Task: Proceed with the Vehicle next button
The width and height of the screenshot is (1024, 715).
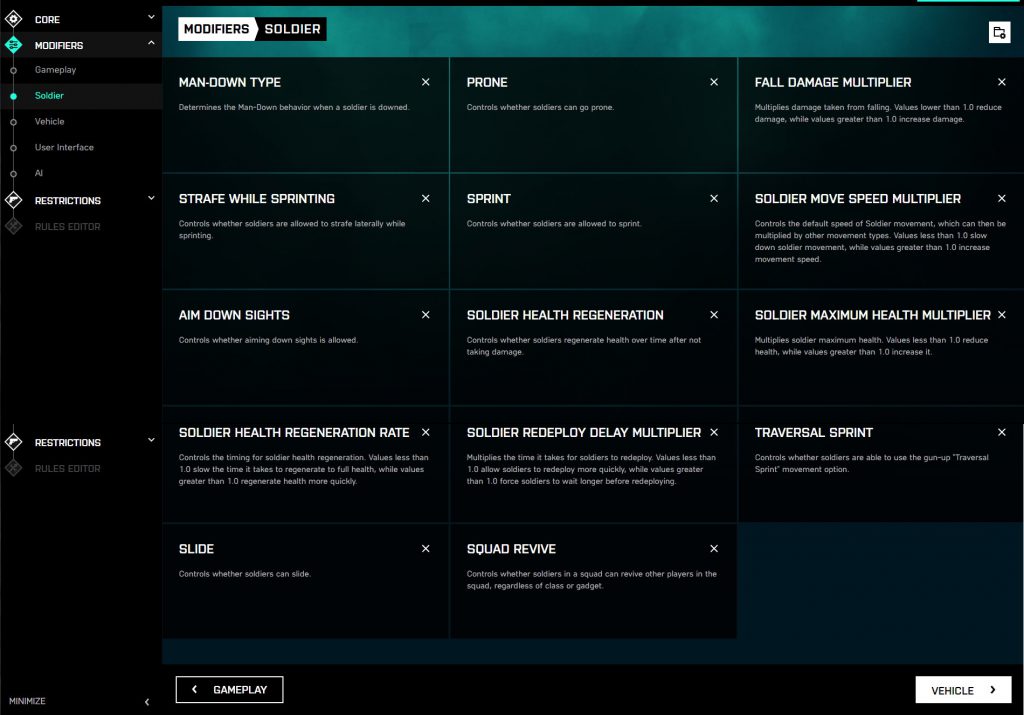Action: coord(963,690)
